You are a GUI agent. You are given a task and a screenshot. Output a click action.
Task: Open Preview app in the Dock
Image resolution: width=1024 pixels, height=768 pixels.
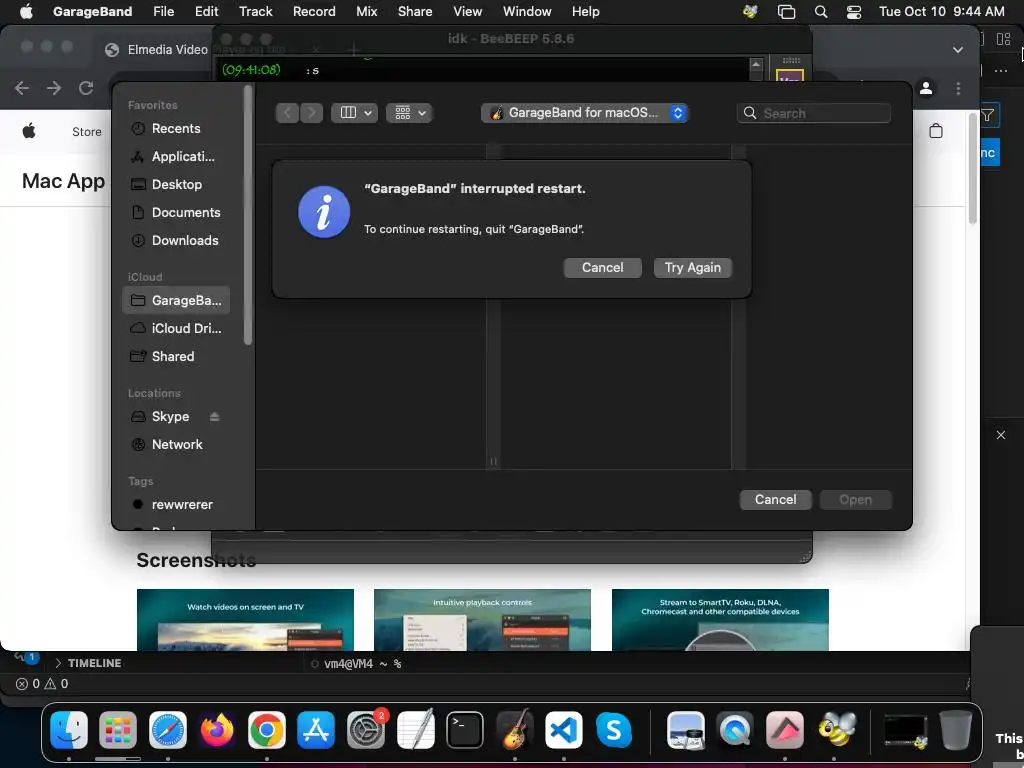(x=686, y=729)
